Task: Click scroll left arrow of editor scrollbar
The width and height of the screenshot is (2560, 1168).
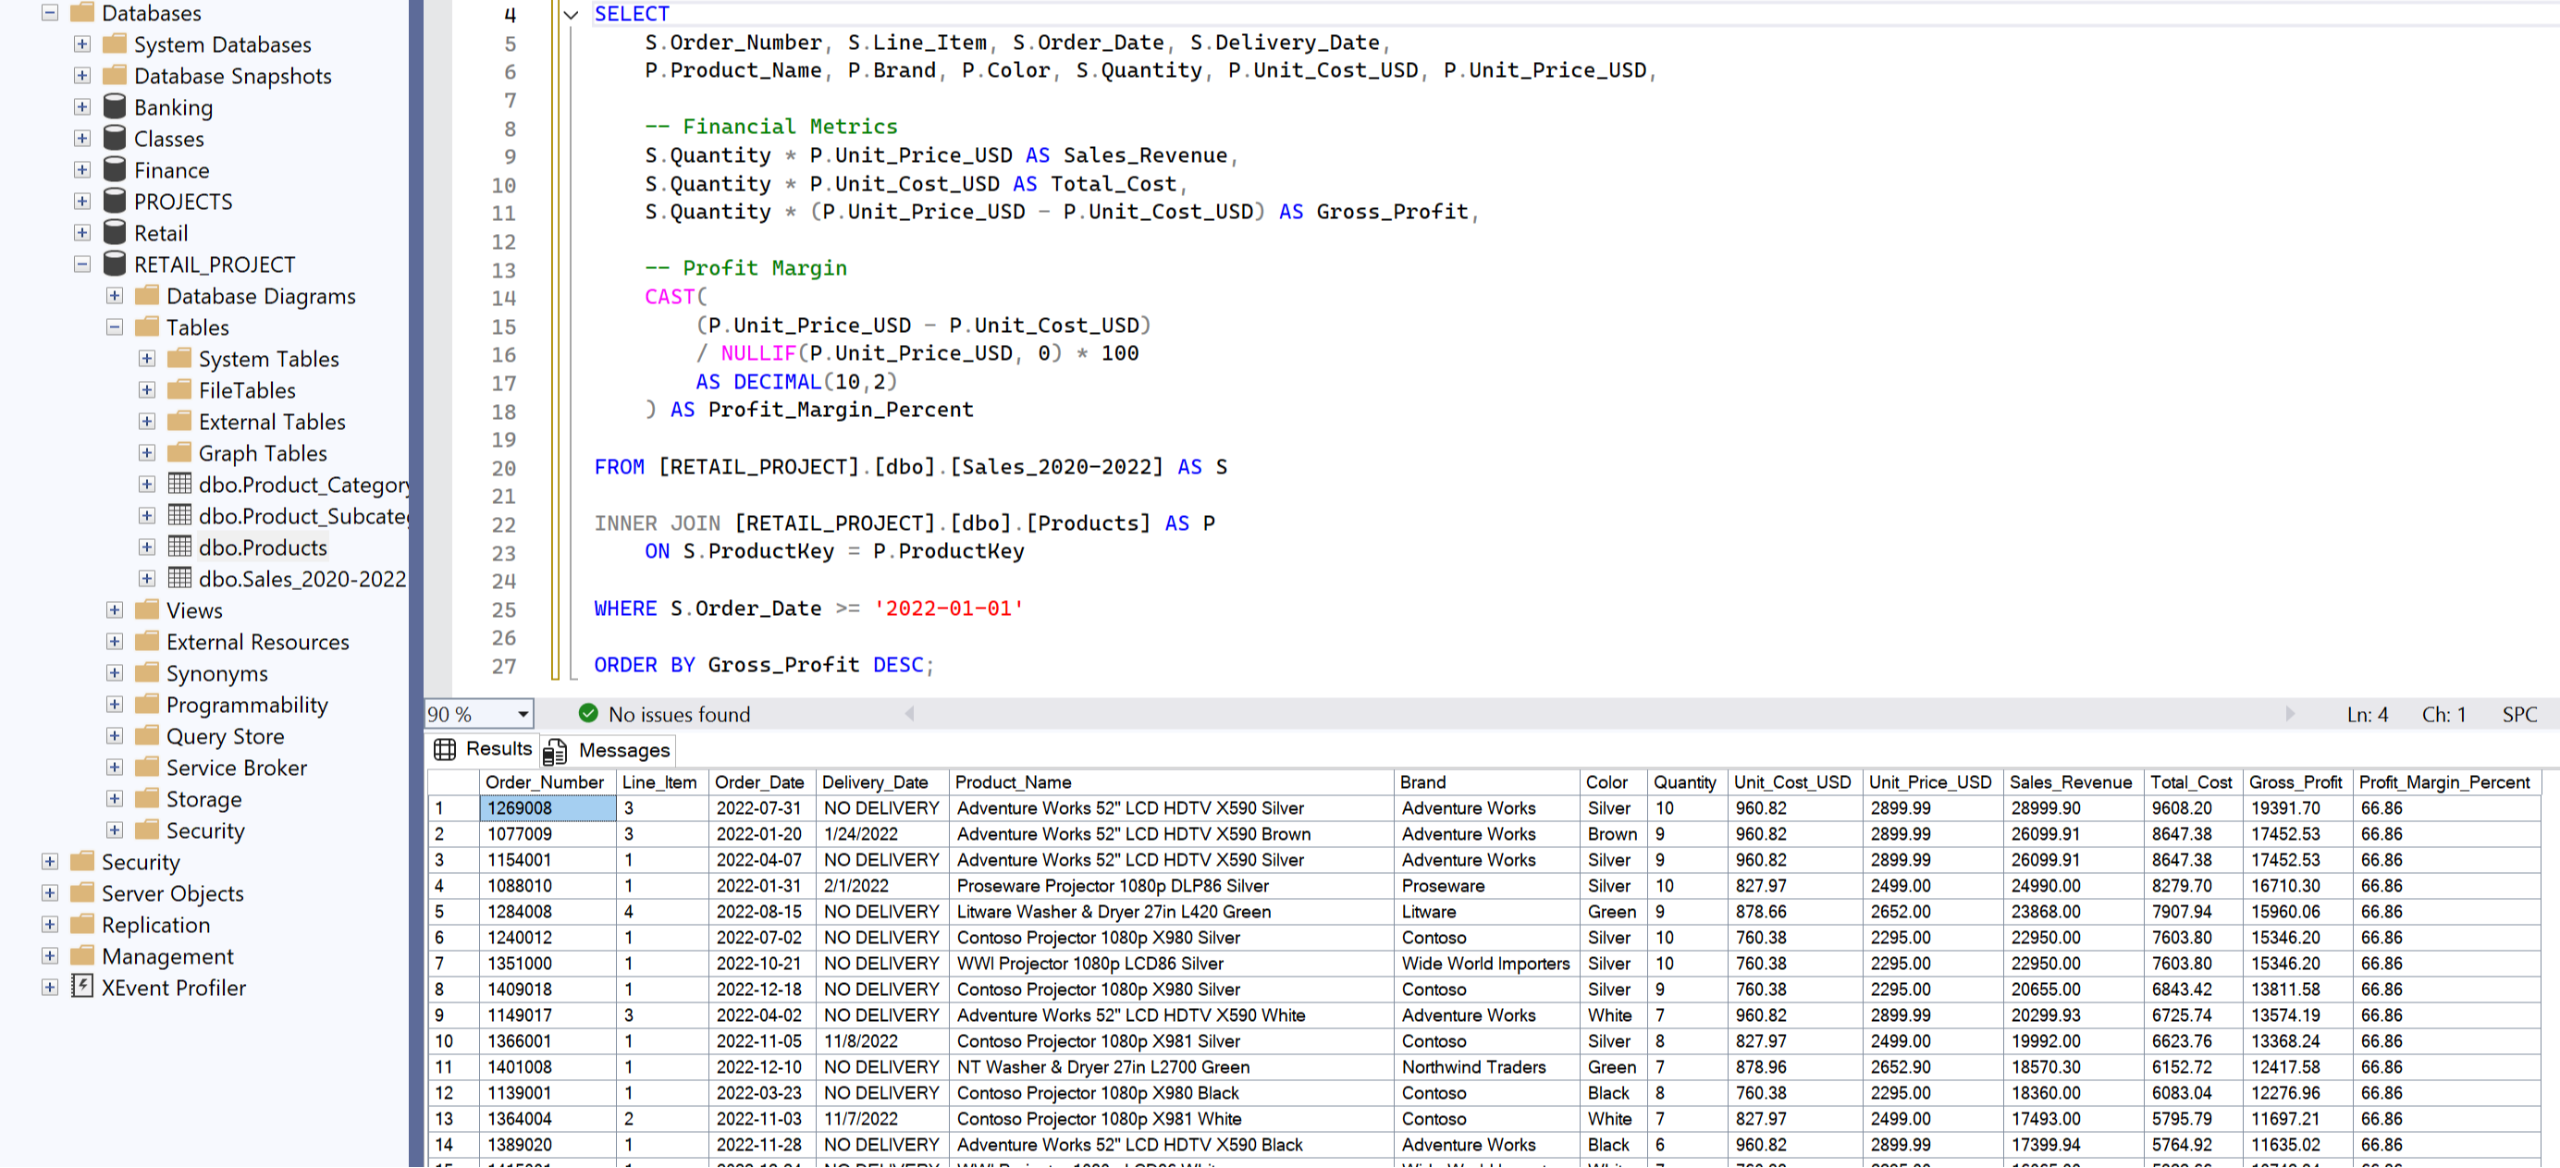Action: (x=910, y=713)
